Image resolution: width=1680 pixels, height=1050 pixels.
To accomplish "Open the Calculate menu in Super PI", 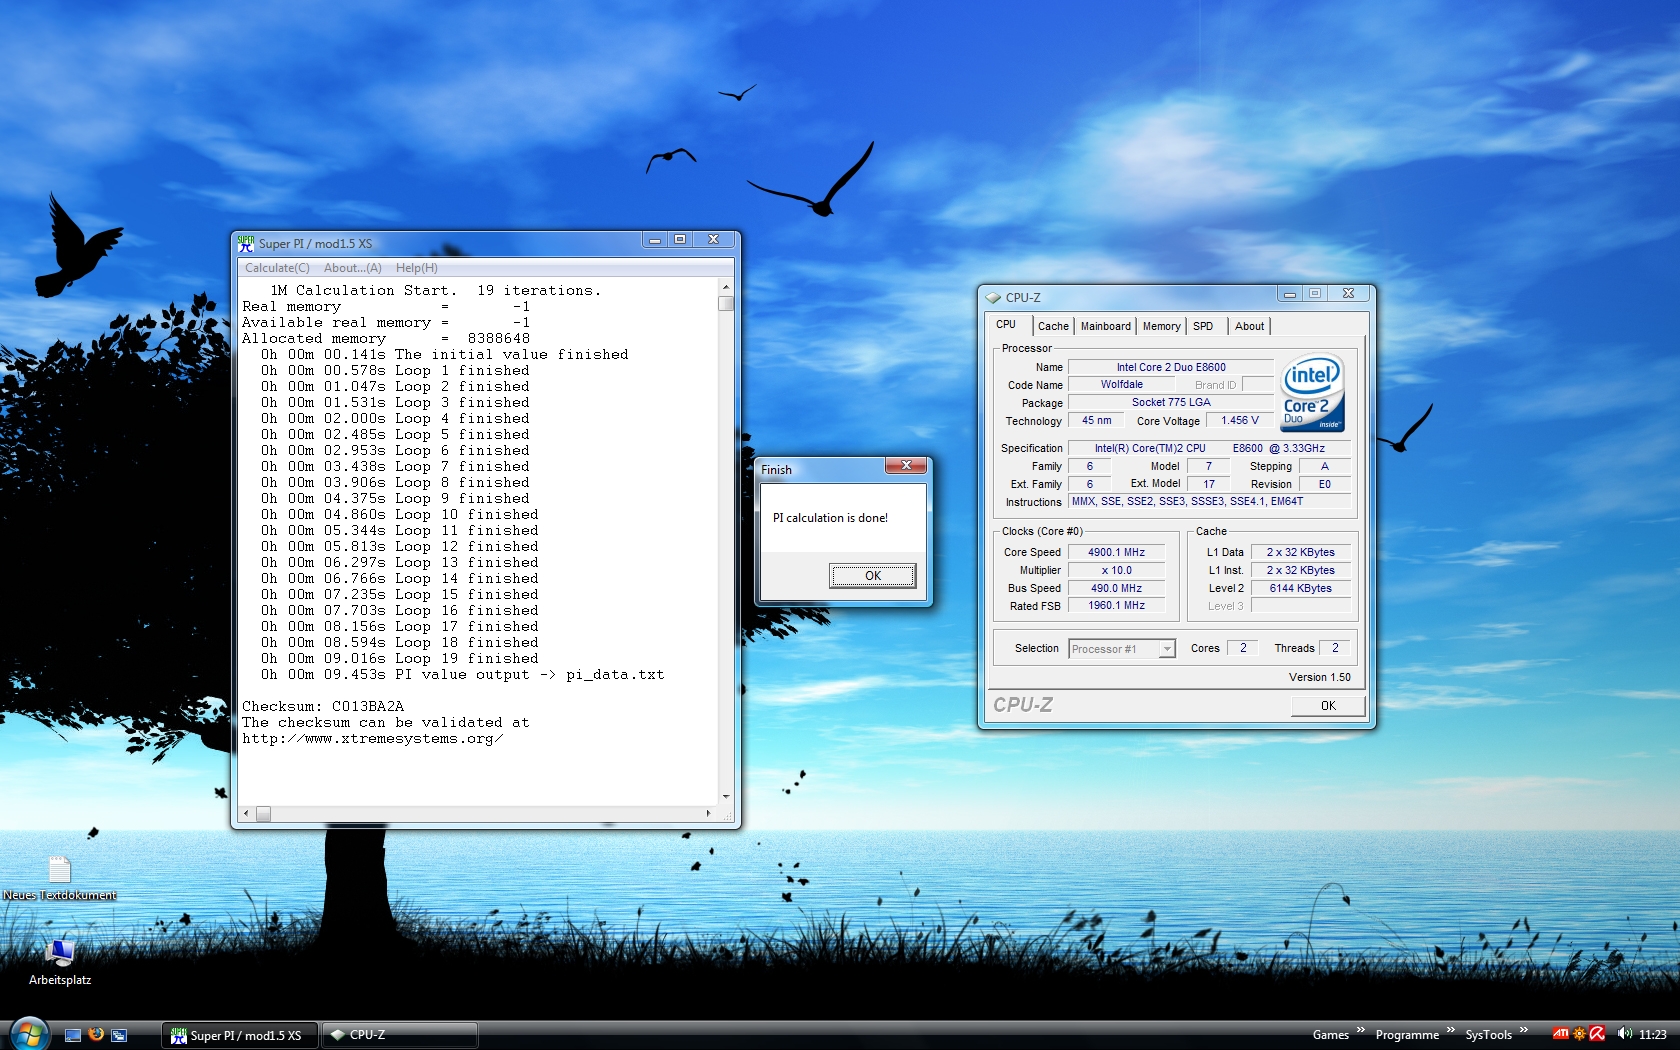I will click(276, 267).
